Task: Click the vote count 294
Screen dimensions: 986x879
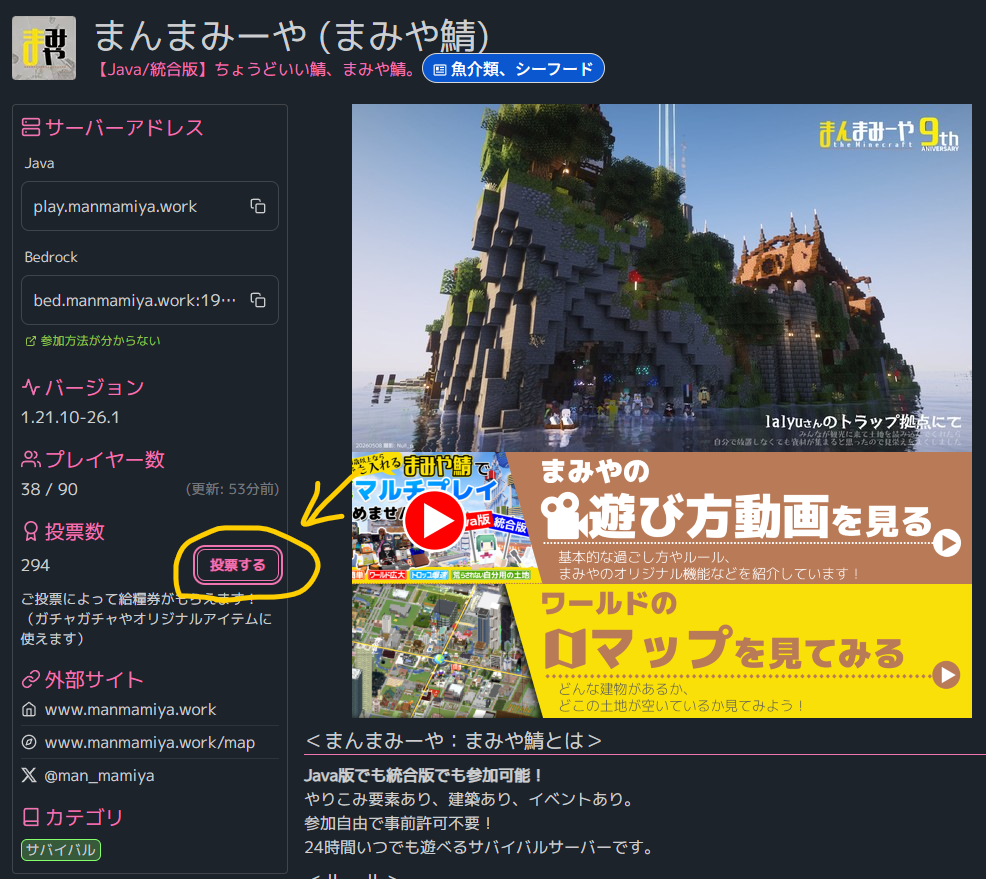Action: click(x=35, y=565)
